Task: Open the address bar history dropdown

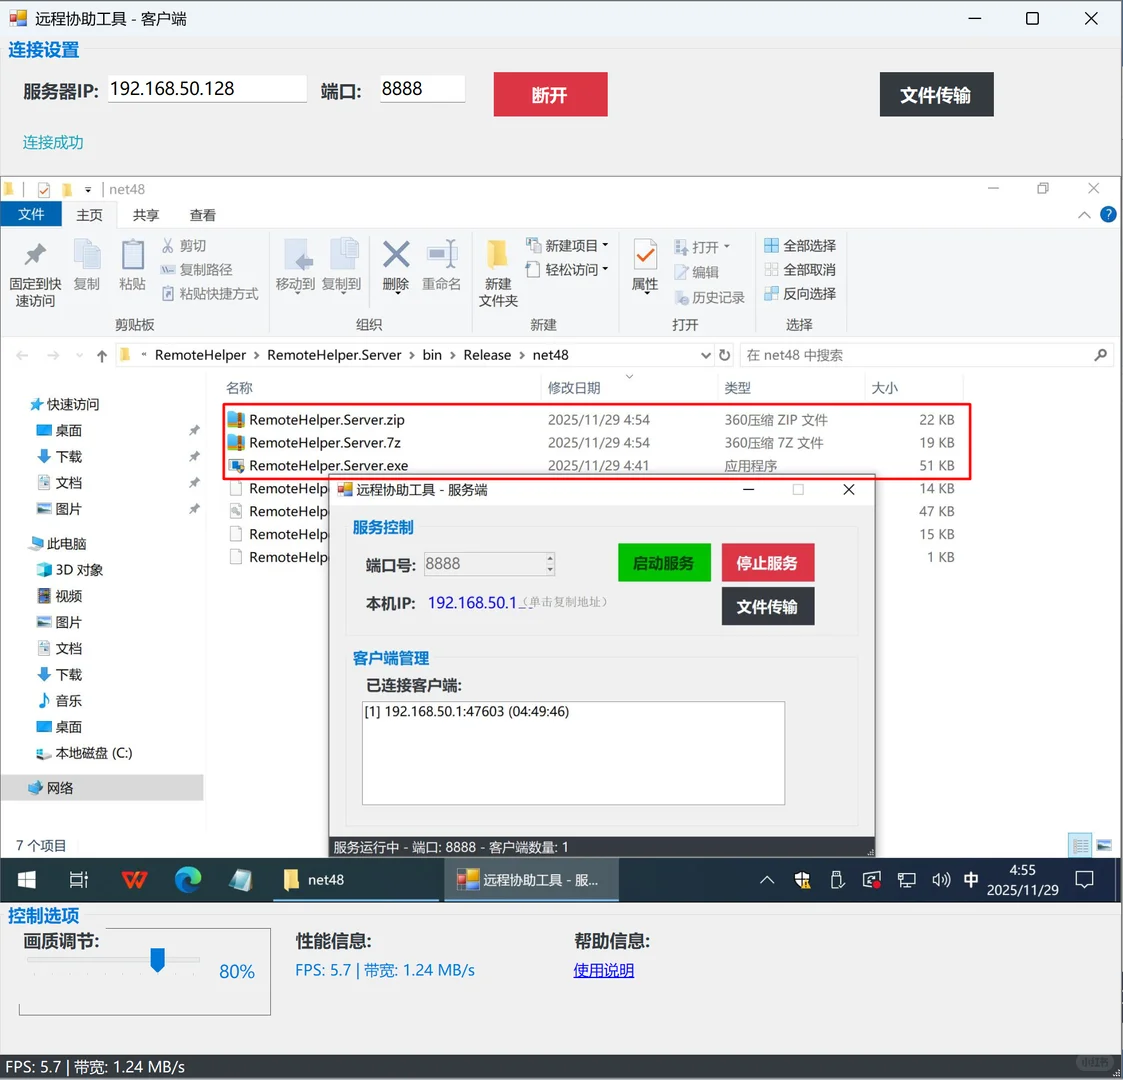Action: 705,355
